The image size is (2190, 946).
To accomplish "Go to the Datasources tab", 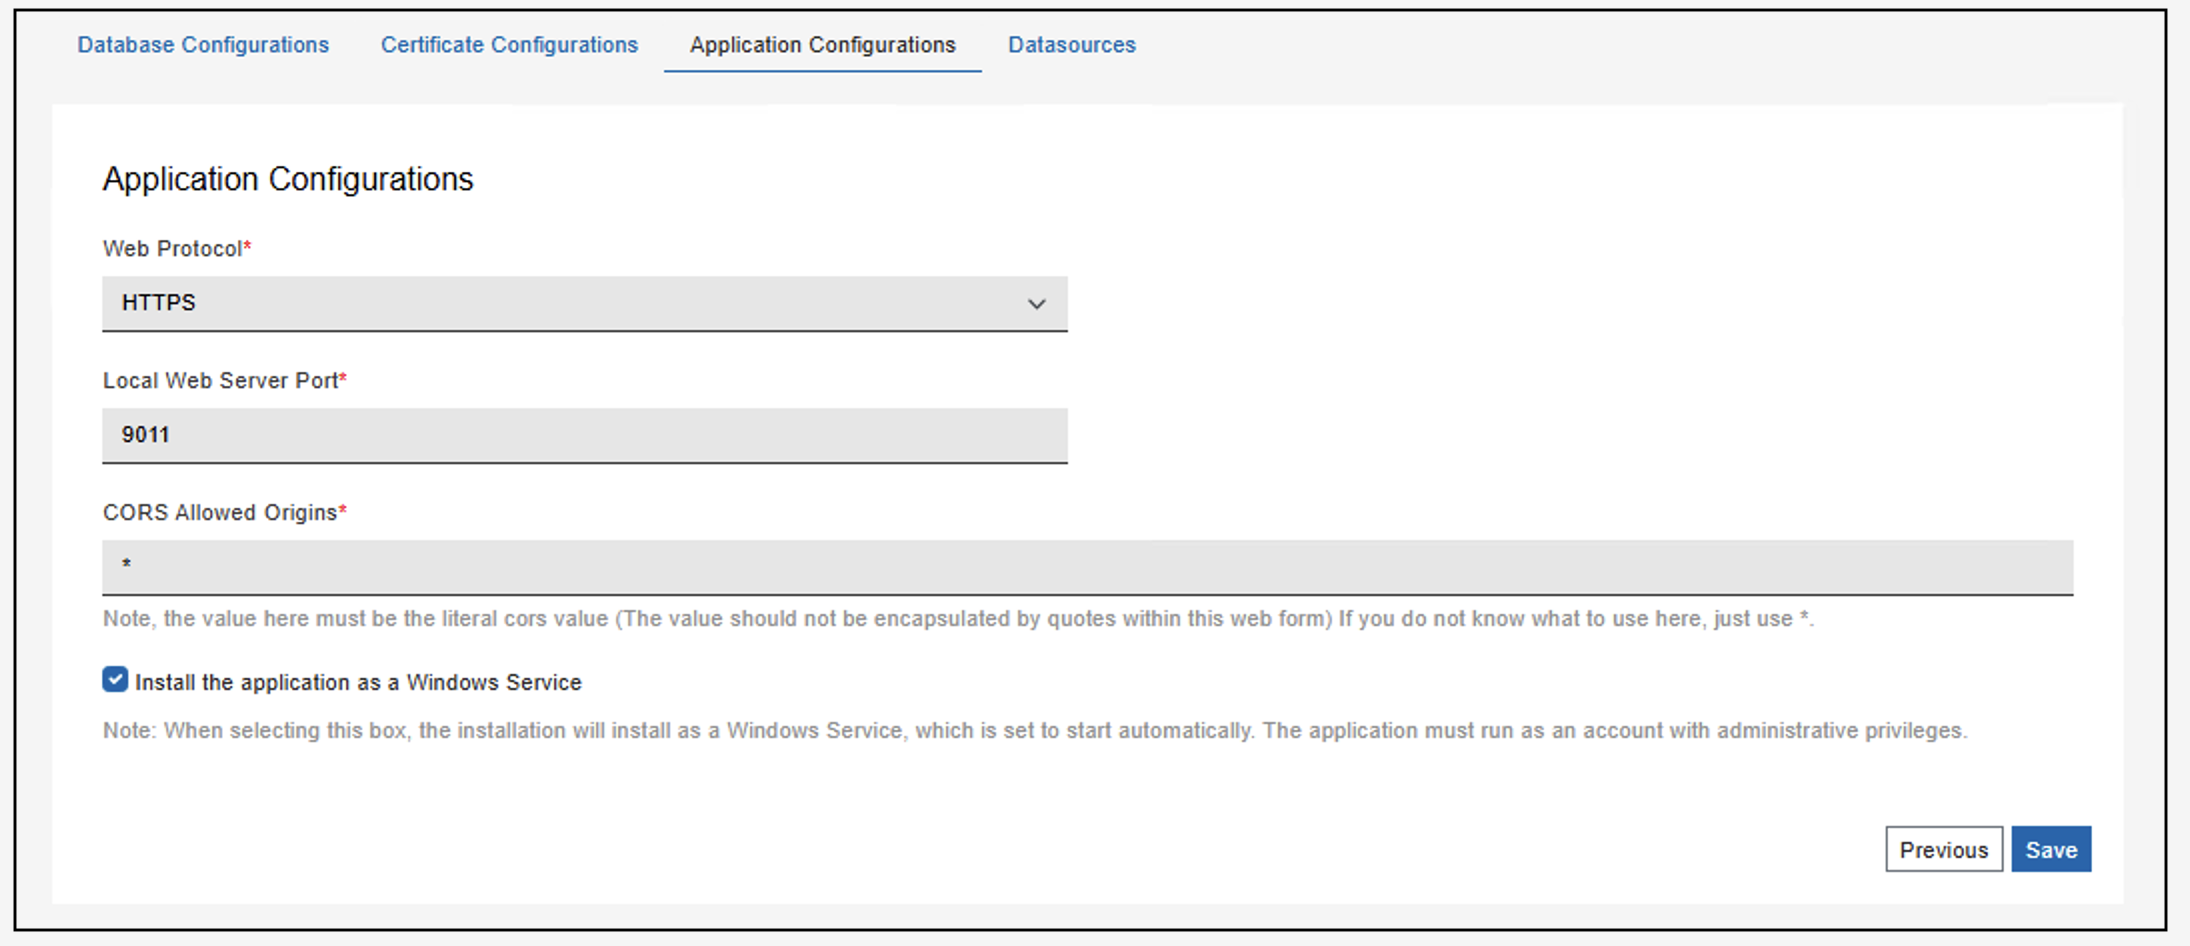I will (x=1071, y=45).
